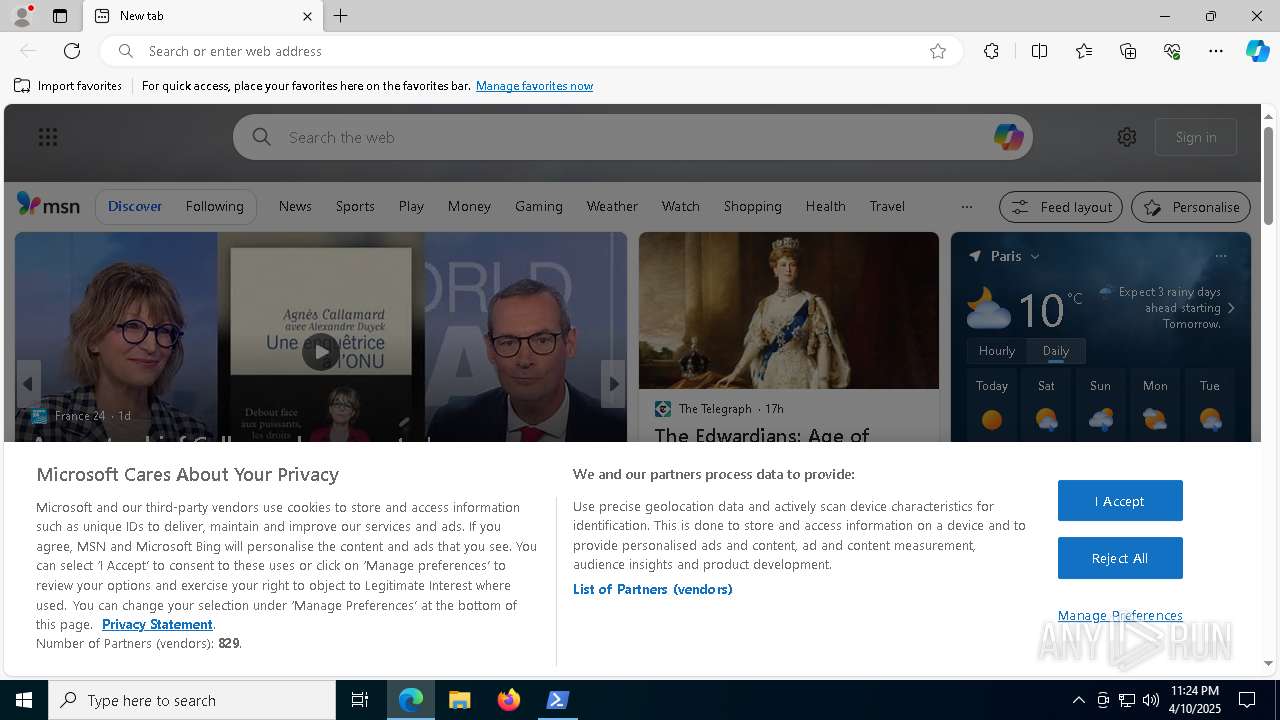1280x720 pixels.
Task: Launch Firefox from taskbar
Action: pos(509,700)
